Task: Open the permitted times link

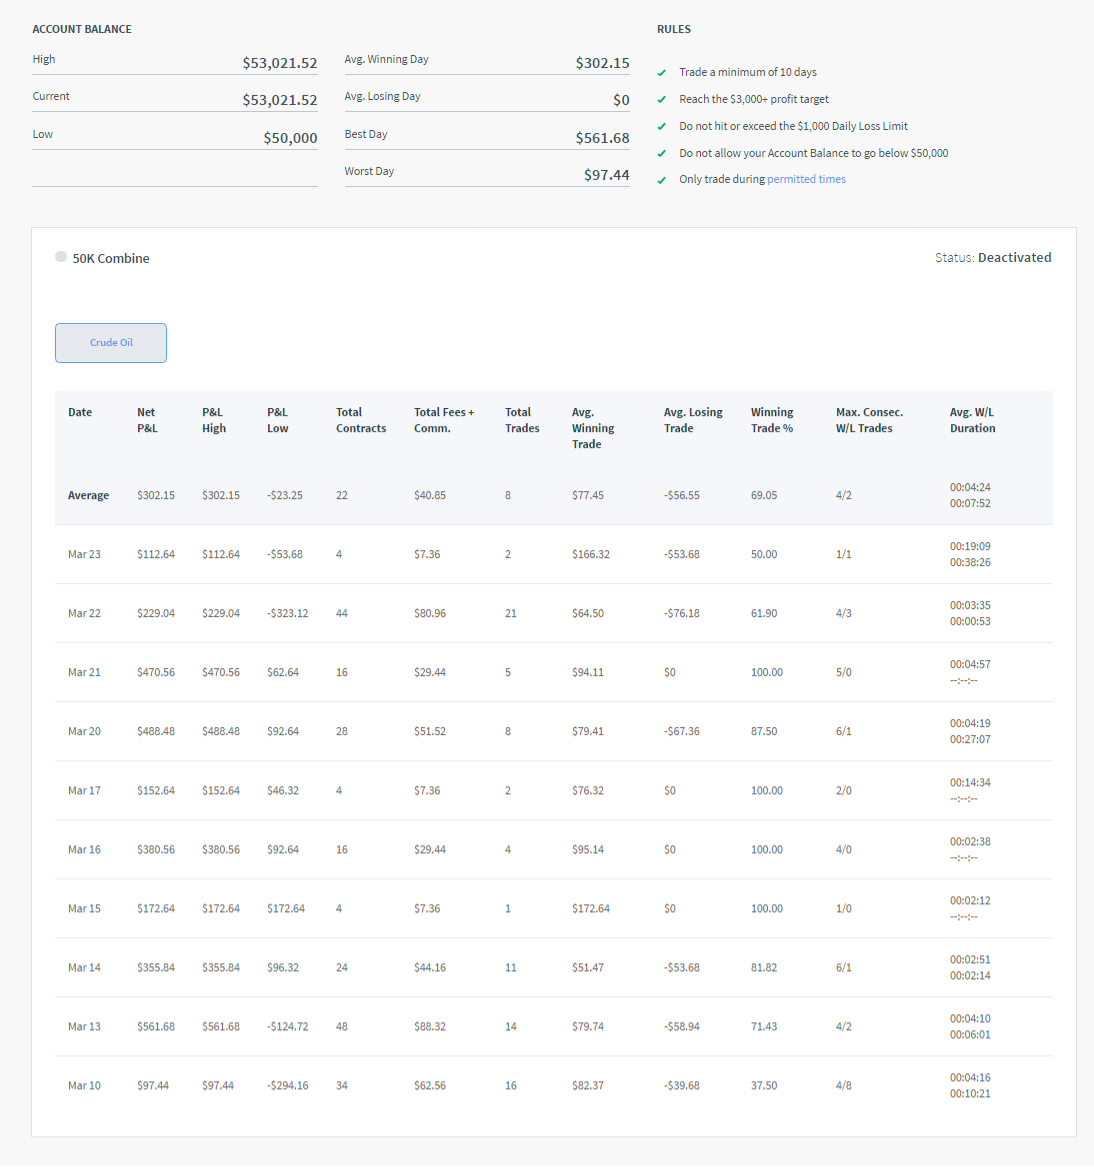Action: pyautogui.click(x=806, y=179)
